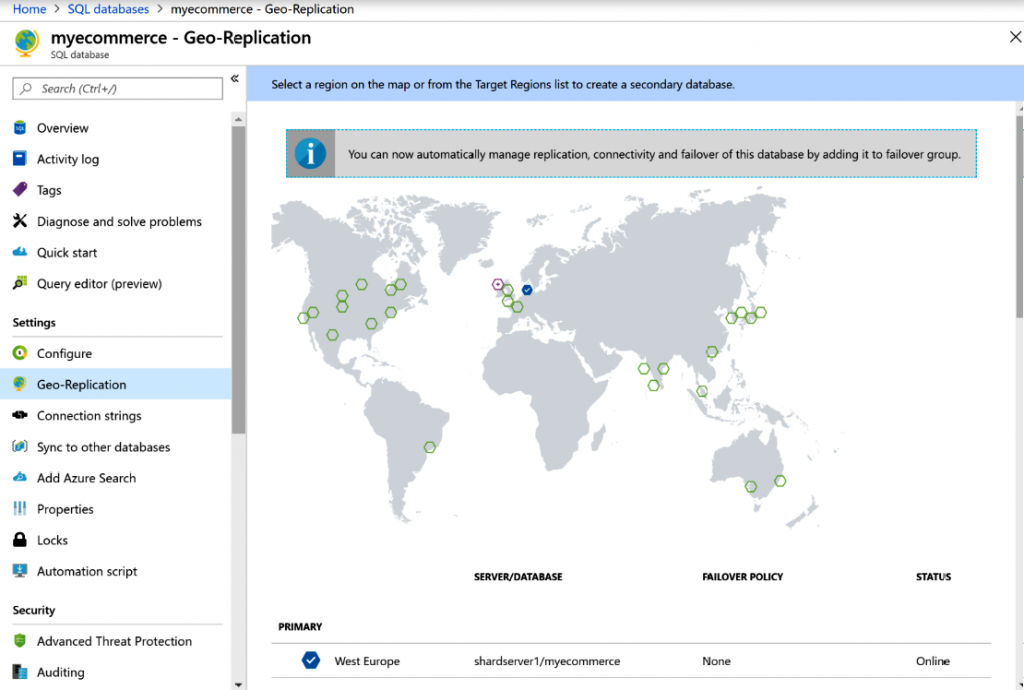This screenshot has width=1024, height=690.
Task: Click the Locks padlock icon
Action: 19,540
